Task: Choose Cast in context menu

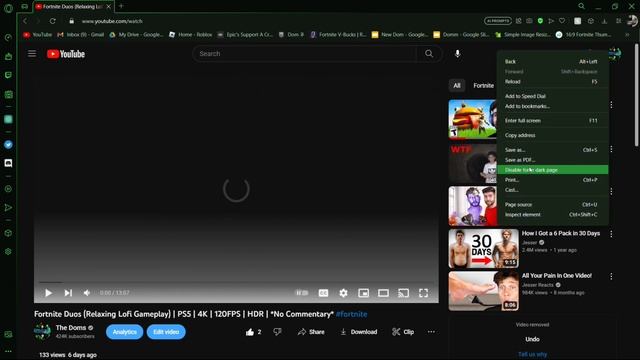Action: 553,190
